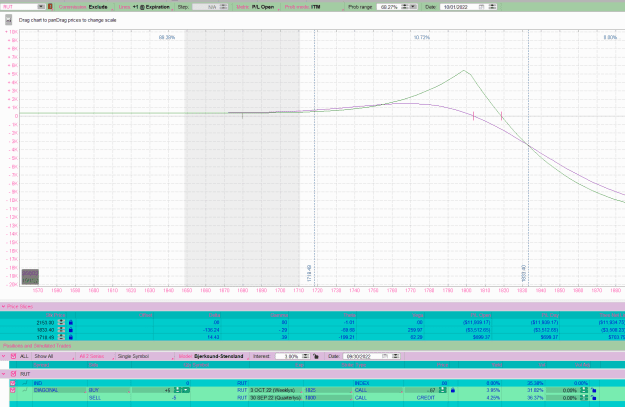The width and height of the screenshot is (625, 407).
Task: Adjust the top Date stepper arrows
Action: tap(492, 7)
